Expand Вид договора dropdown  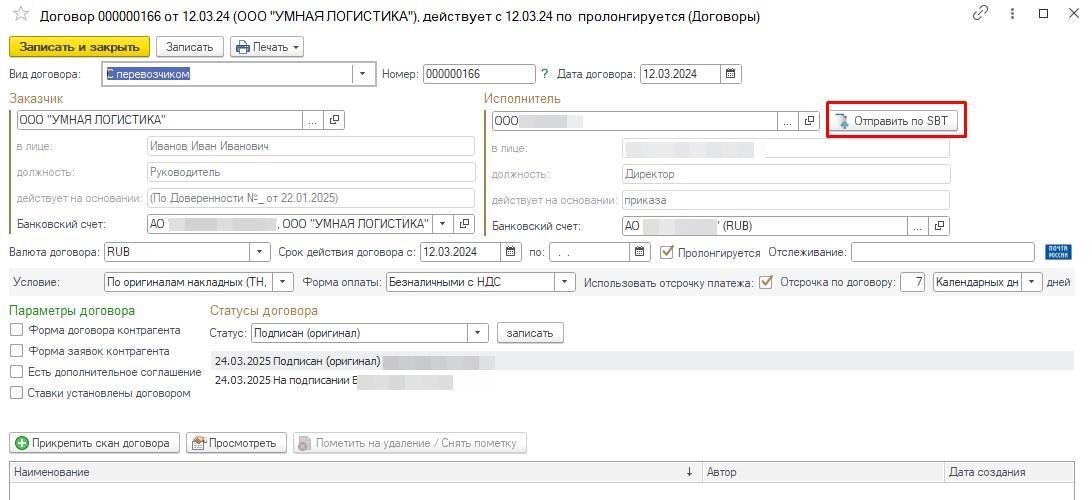click(x=363, y=74)
